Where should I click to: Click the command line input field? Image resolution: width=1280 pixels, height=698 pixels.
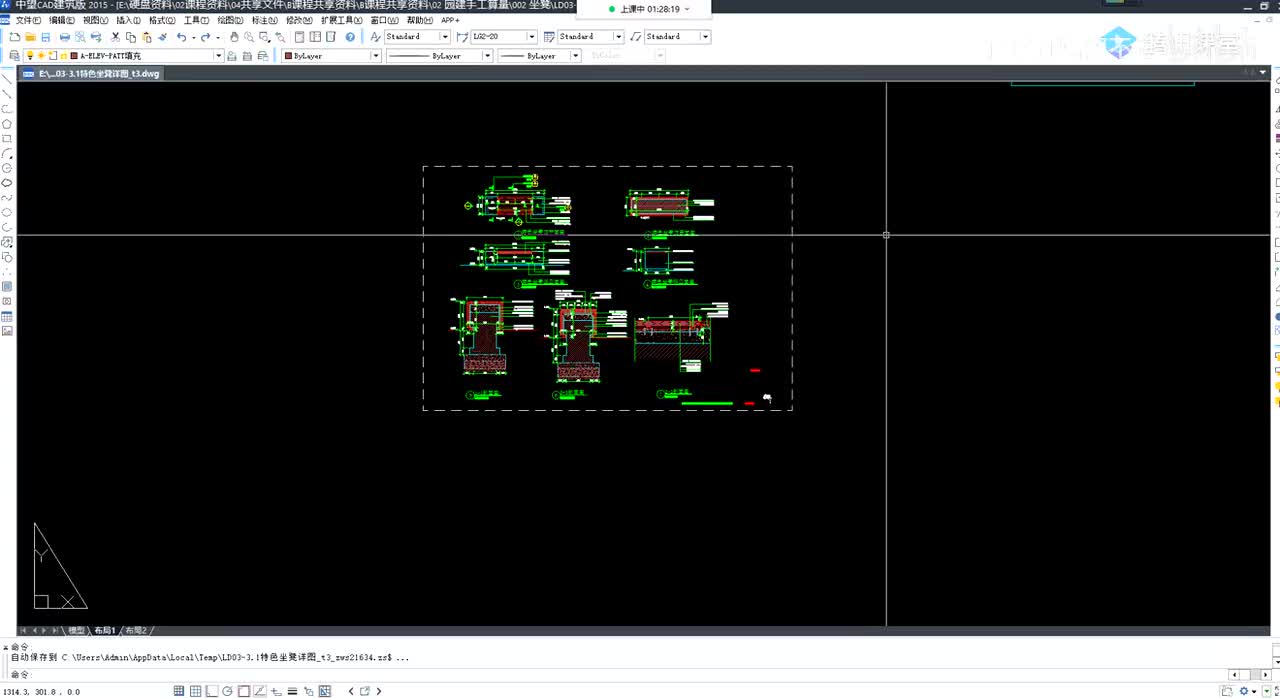click(620, 675)
